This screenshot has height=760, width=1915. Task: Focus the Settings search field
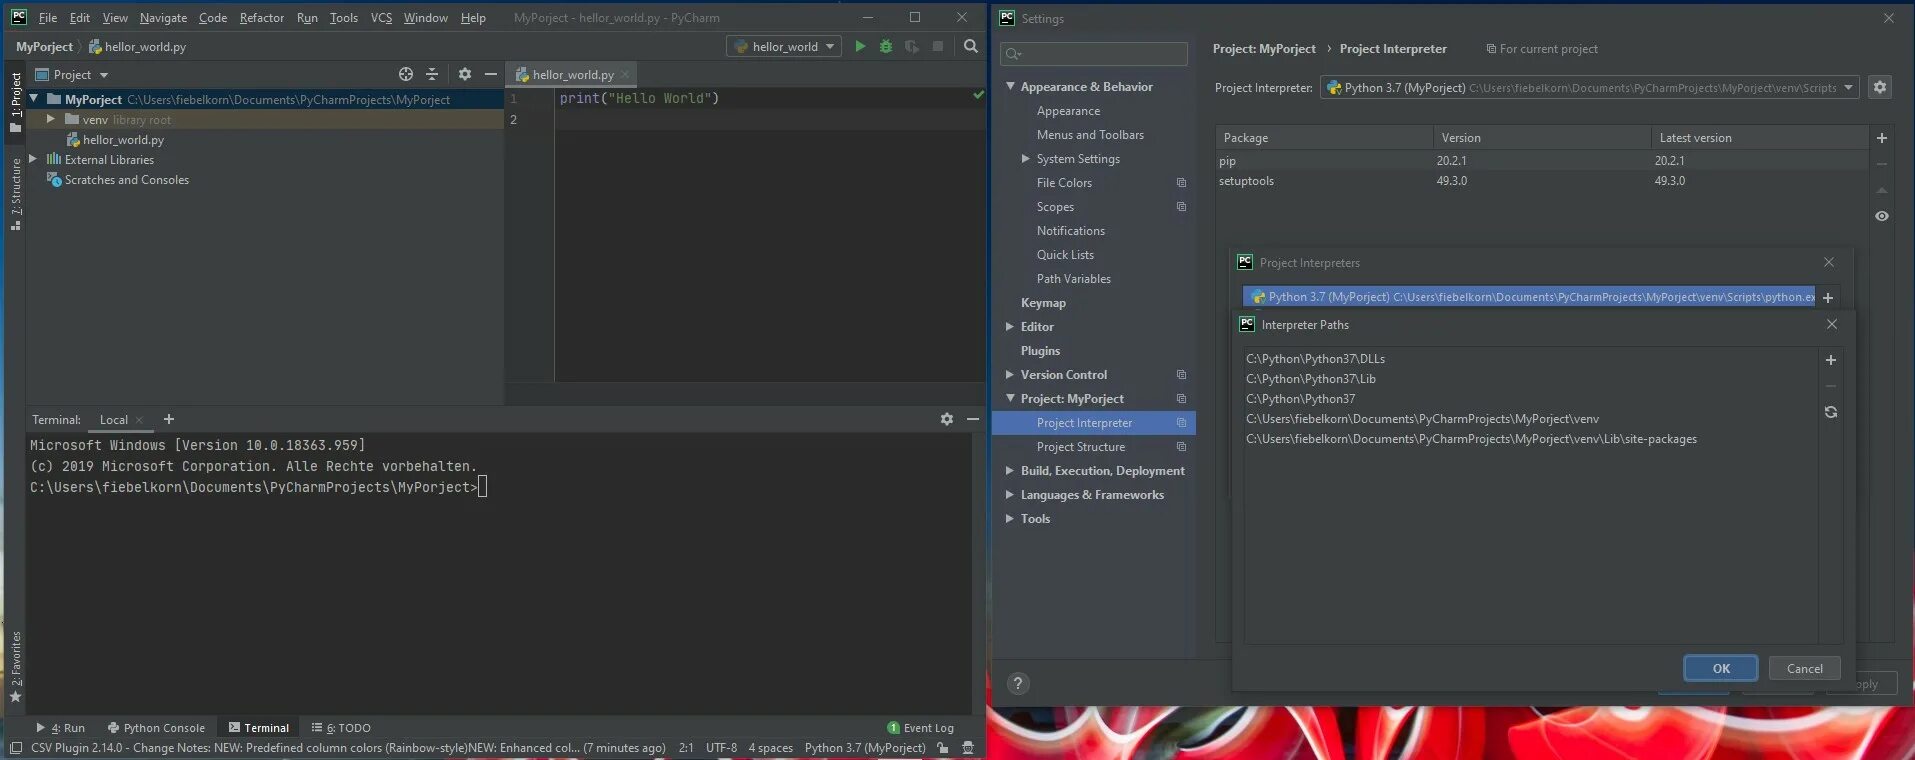pyautogui.click(x=1094, y=53)
